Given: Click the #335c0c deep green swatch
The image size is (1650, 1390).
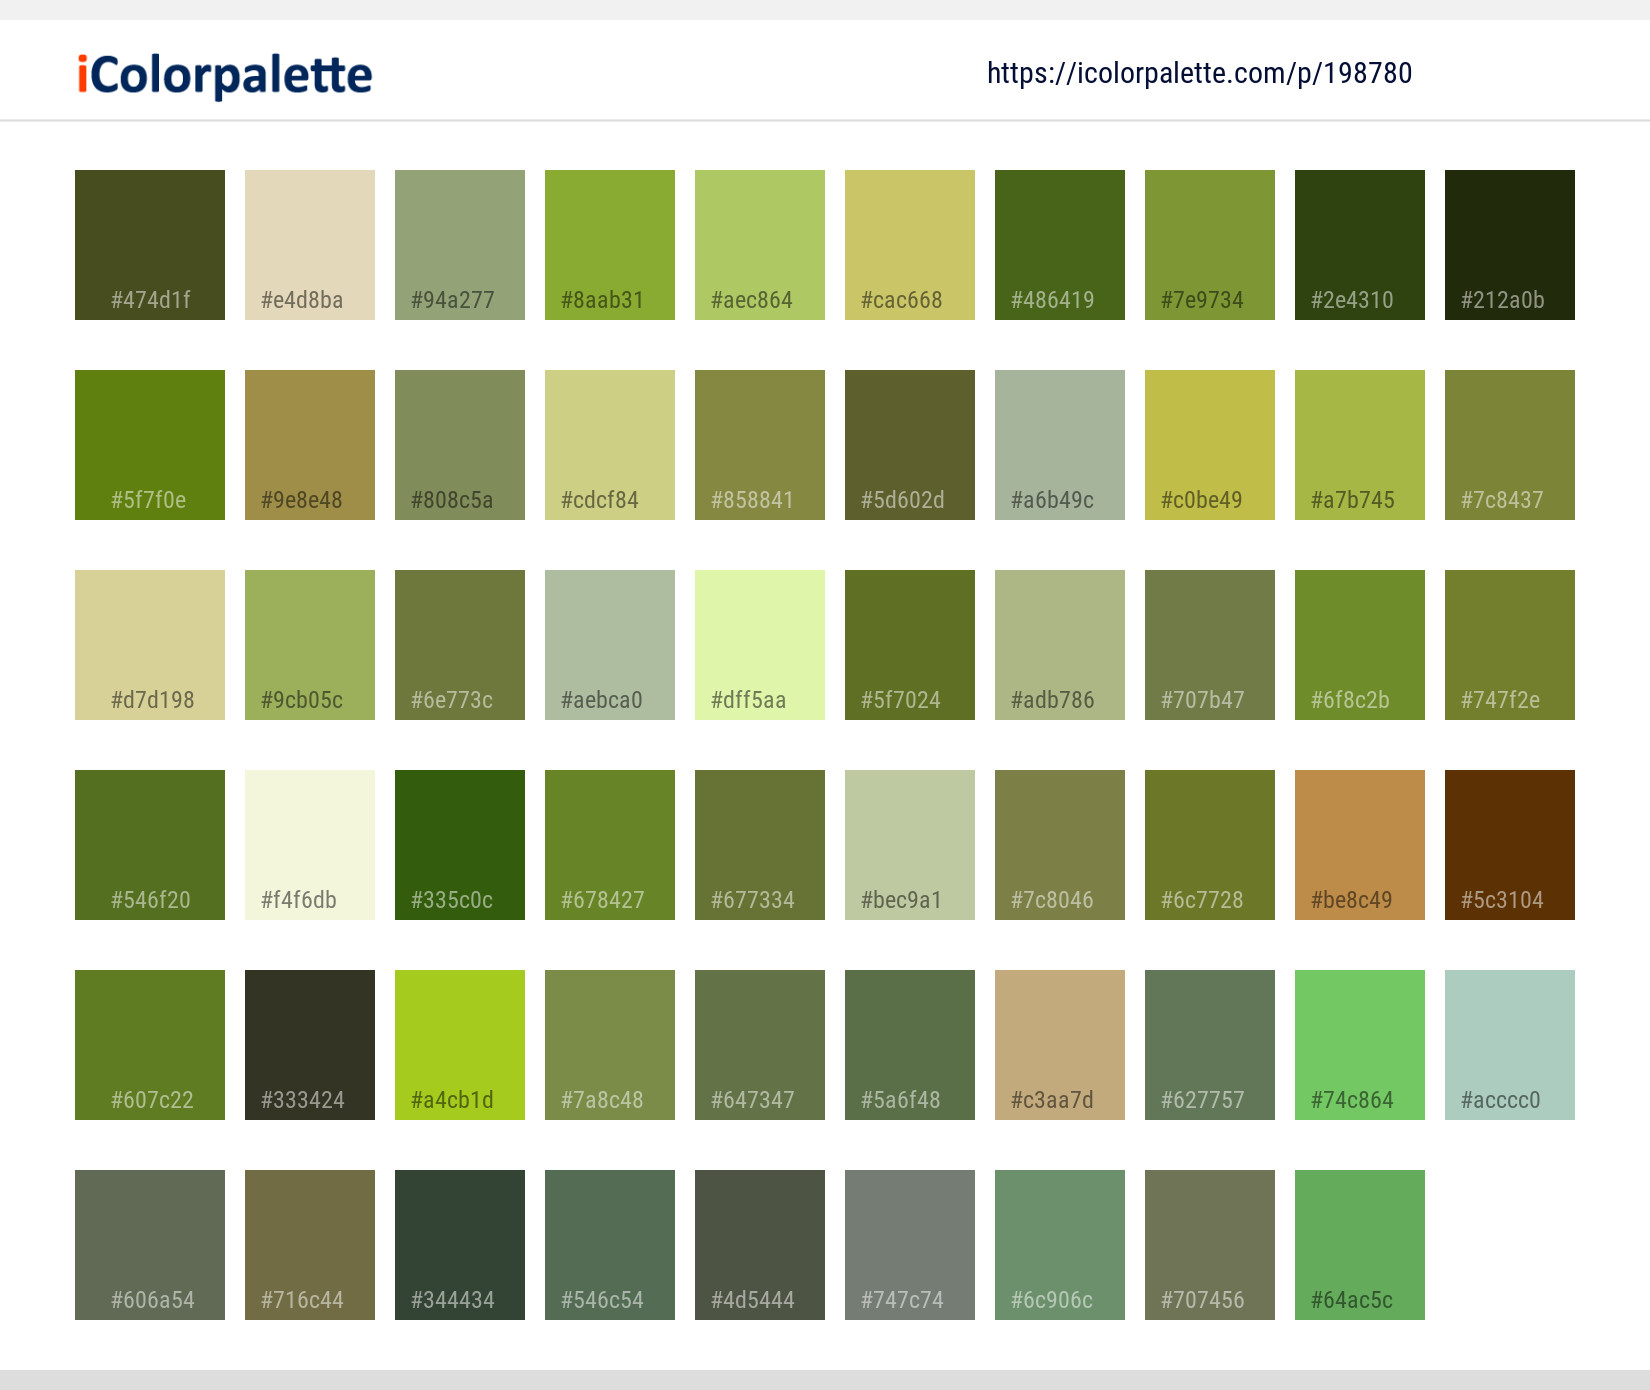Looking at the screenshot, I should pyautogui.click(x=460, y=845).
